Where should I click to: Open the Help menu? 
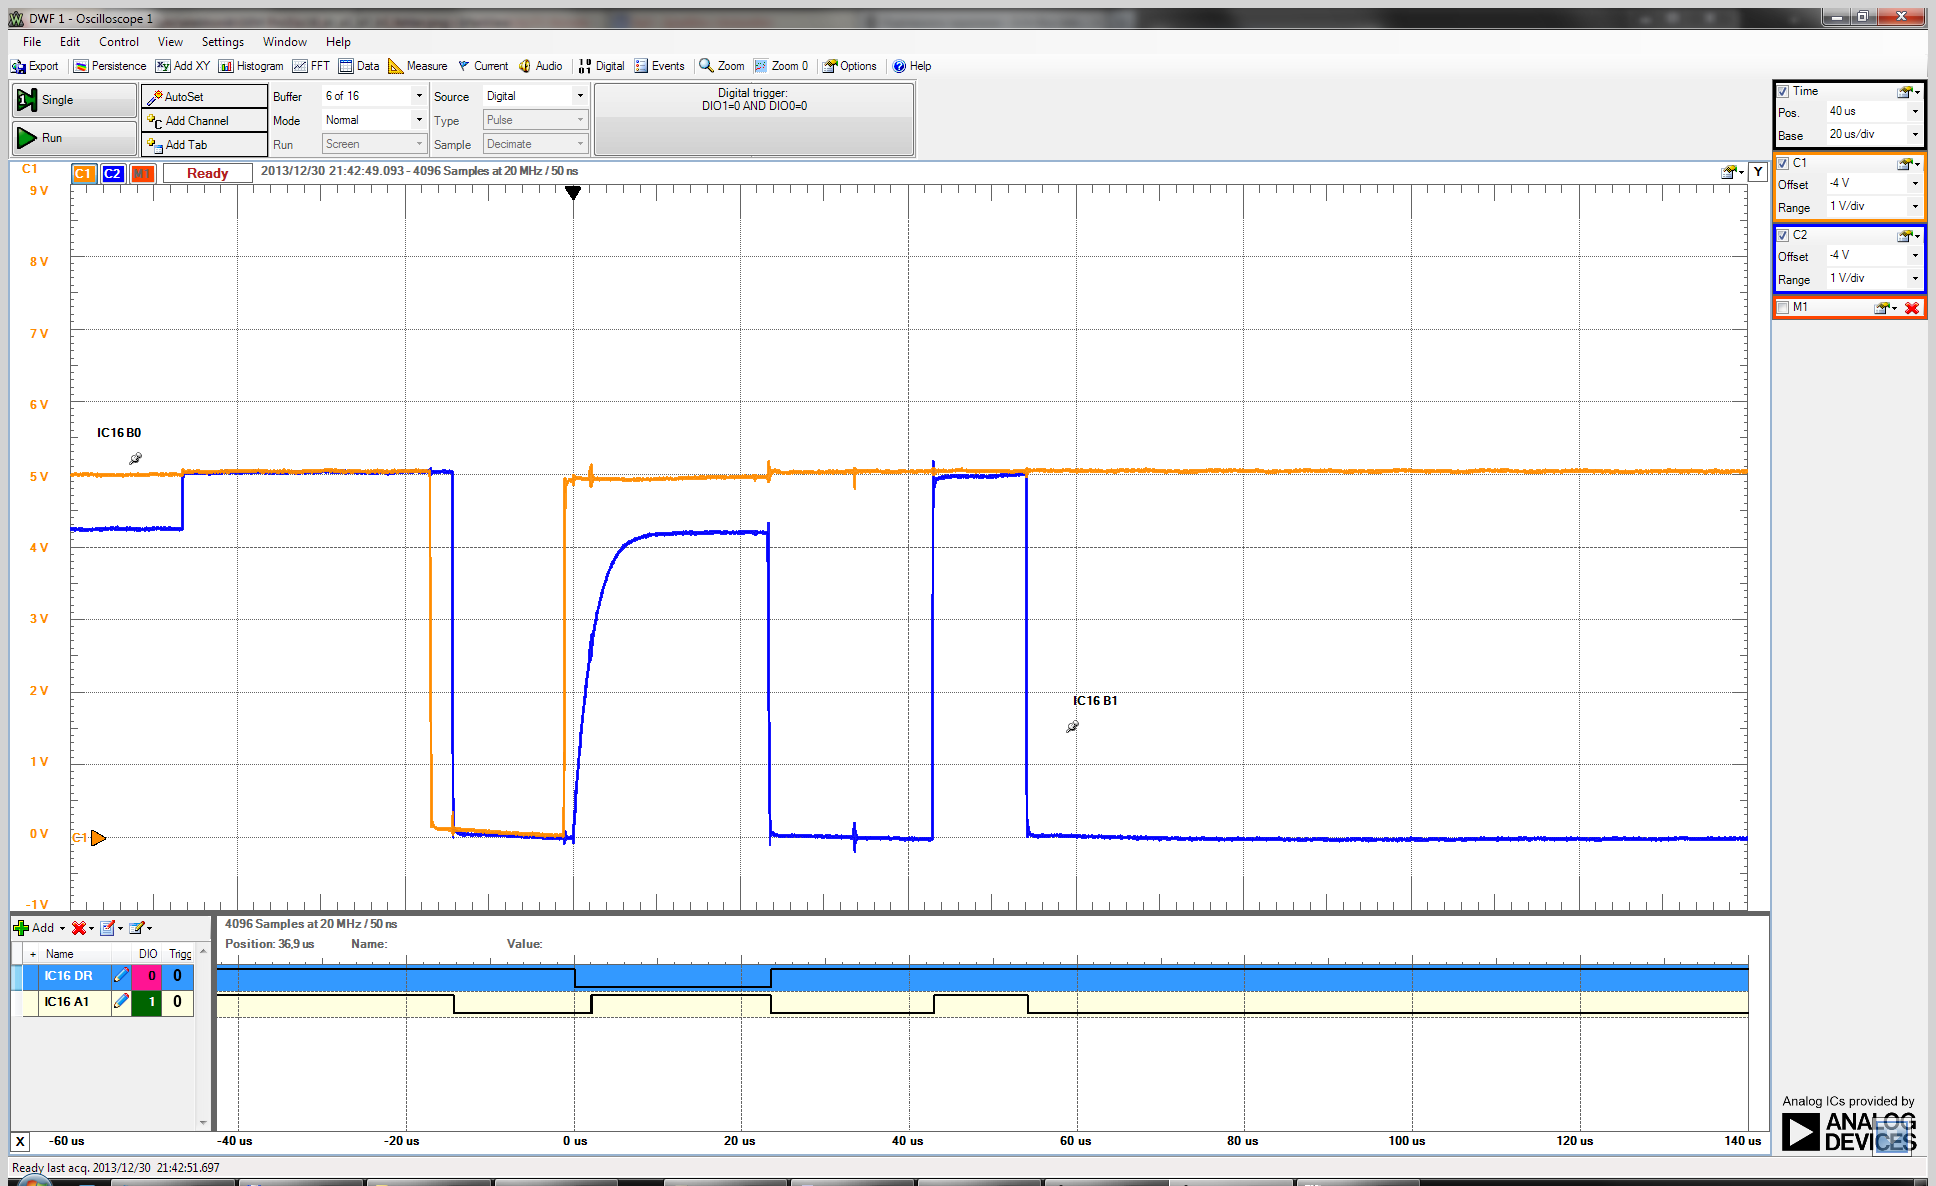(338, 42)
